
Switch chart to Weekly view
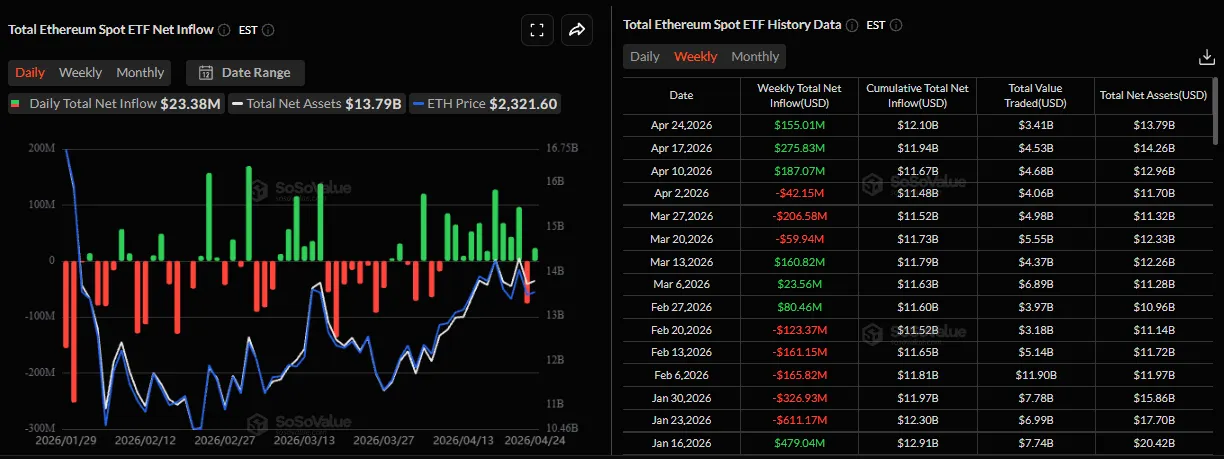point(80,72)
